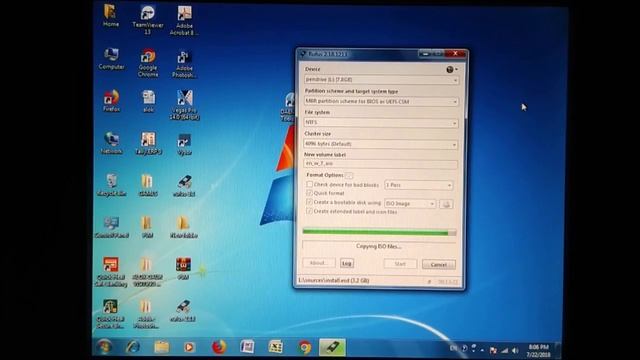Click the green progress bar in Rufus
Screen dimensions: 640x360
click(379, 233)
